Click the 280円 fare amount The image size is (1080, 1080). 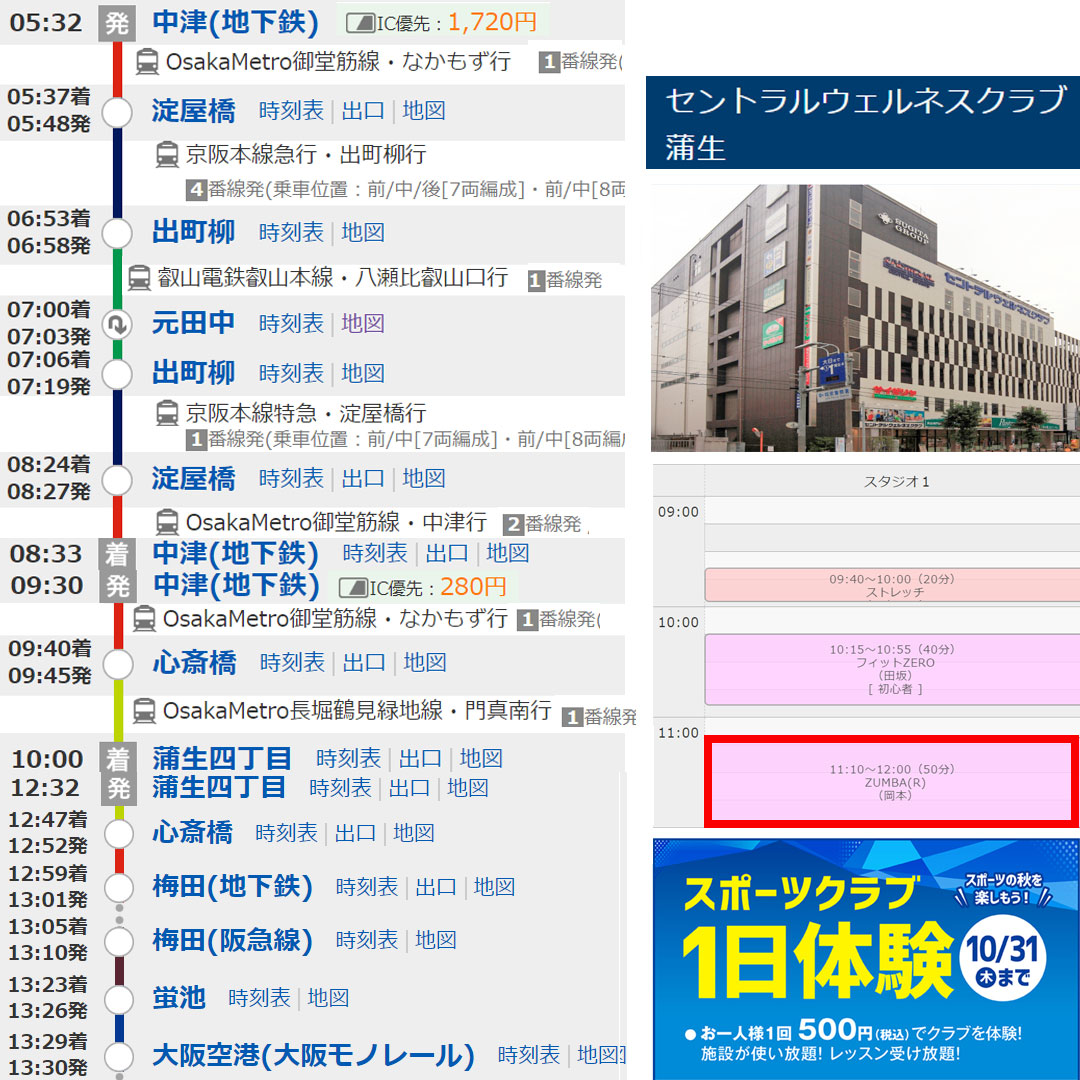(473, 587)
